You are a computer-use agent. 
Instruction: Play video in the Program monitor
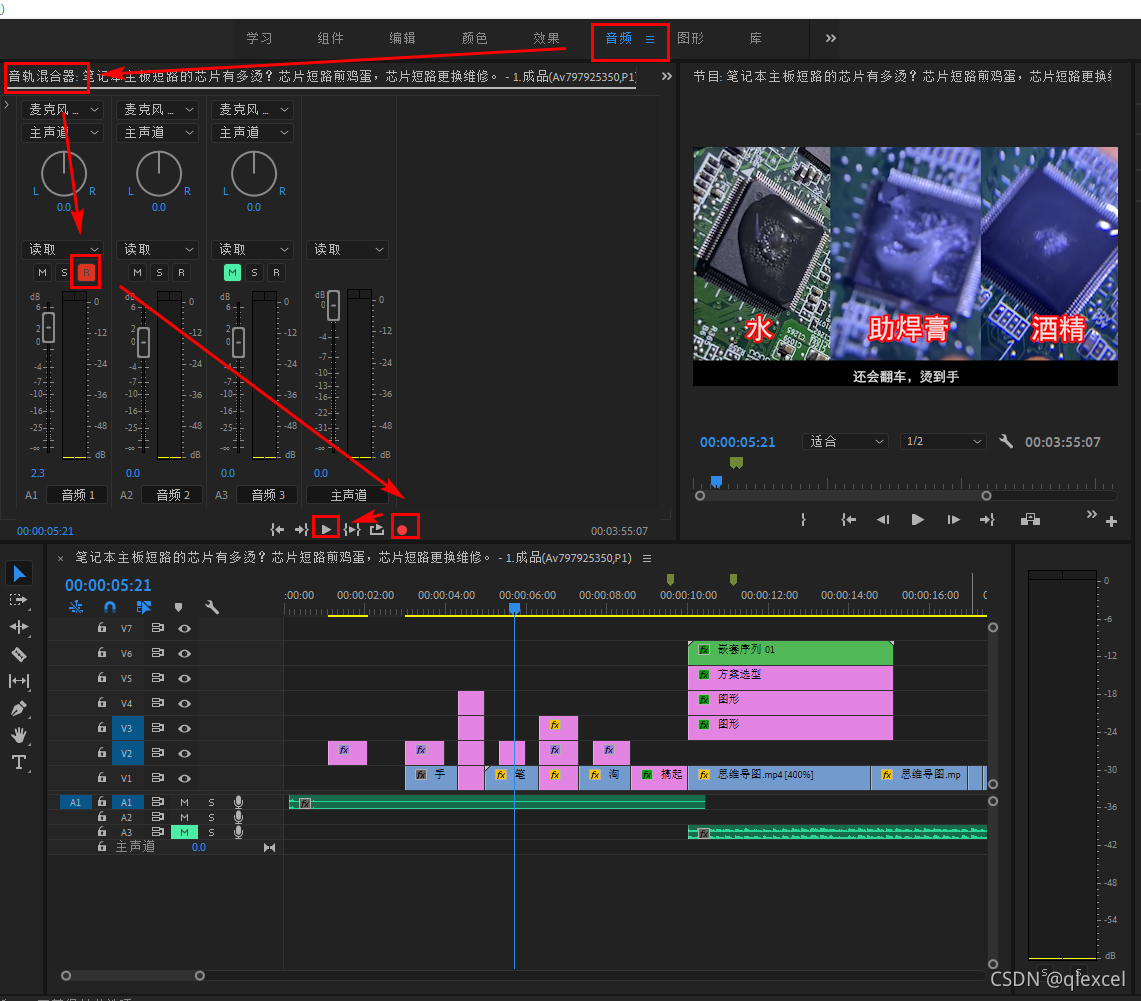(x=918, y=519)
